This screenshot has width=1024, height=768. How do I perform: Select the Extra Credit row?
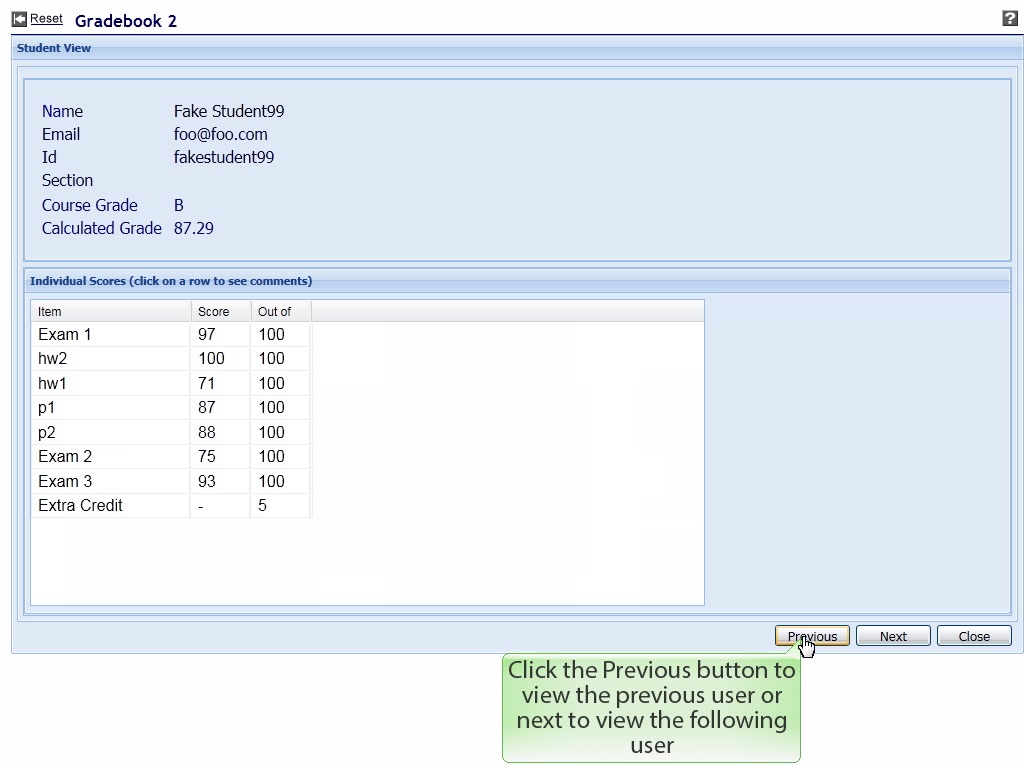click(x=171, y=505)
